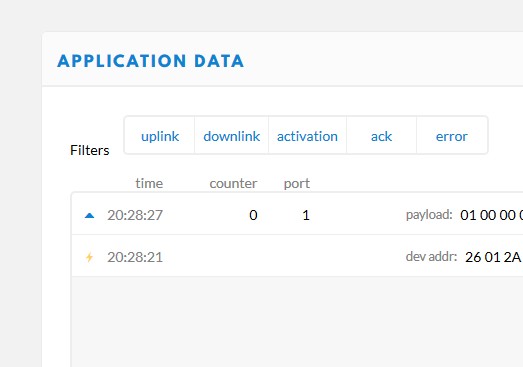Select the activation filter tab
This screenshot has height=367, width=523.
(307, 136)
